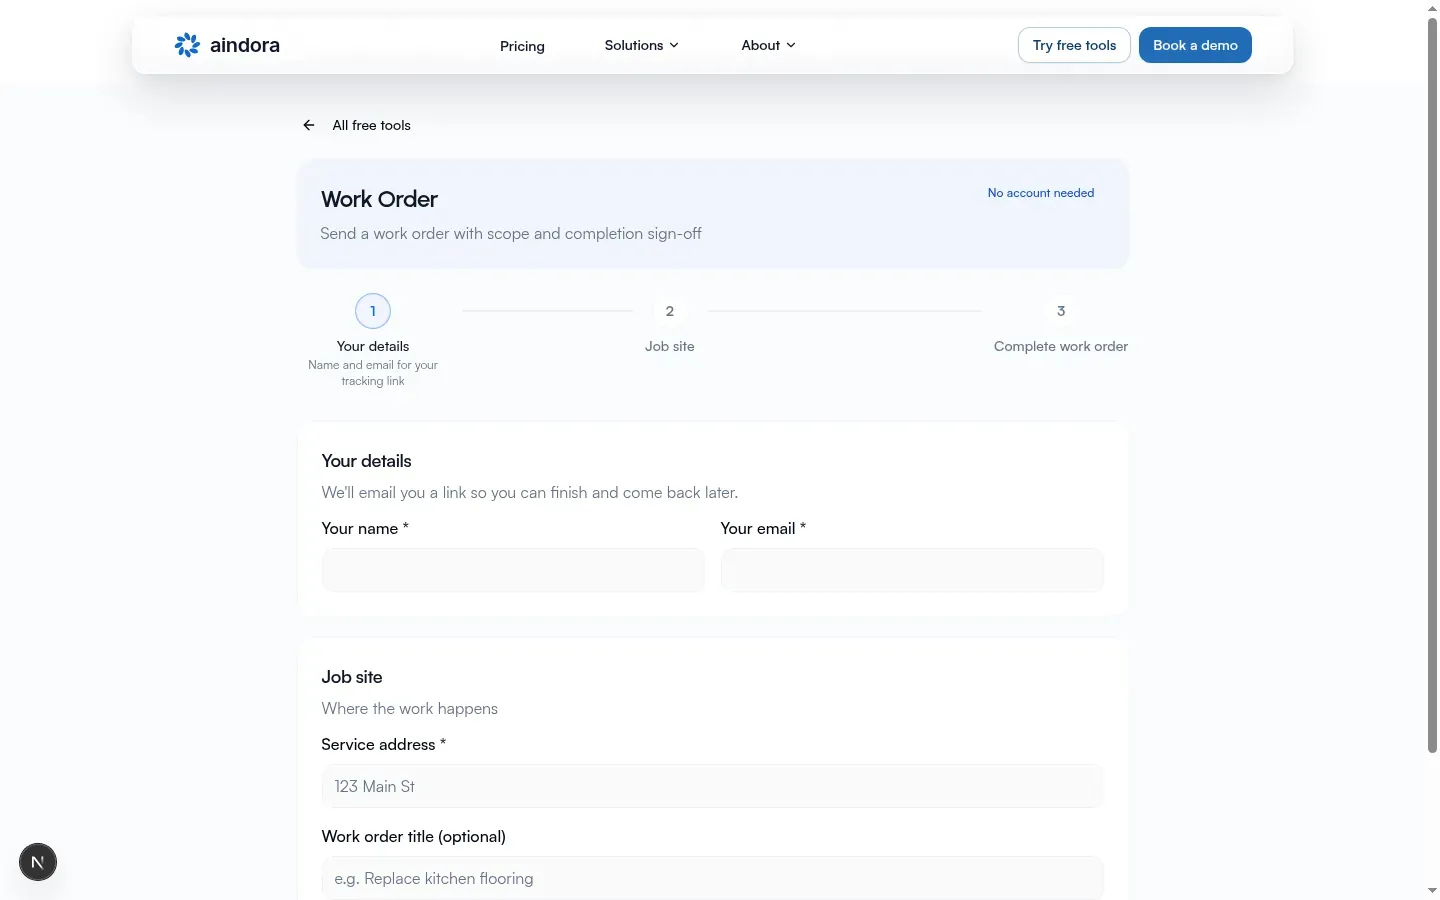Click the No account needed label
Image resolution: width=1440 pixels, height=900 pixels.
click(1041, 193)
